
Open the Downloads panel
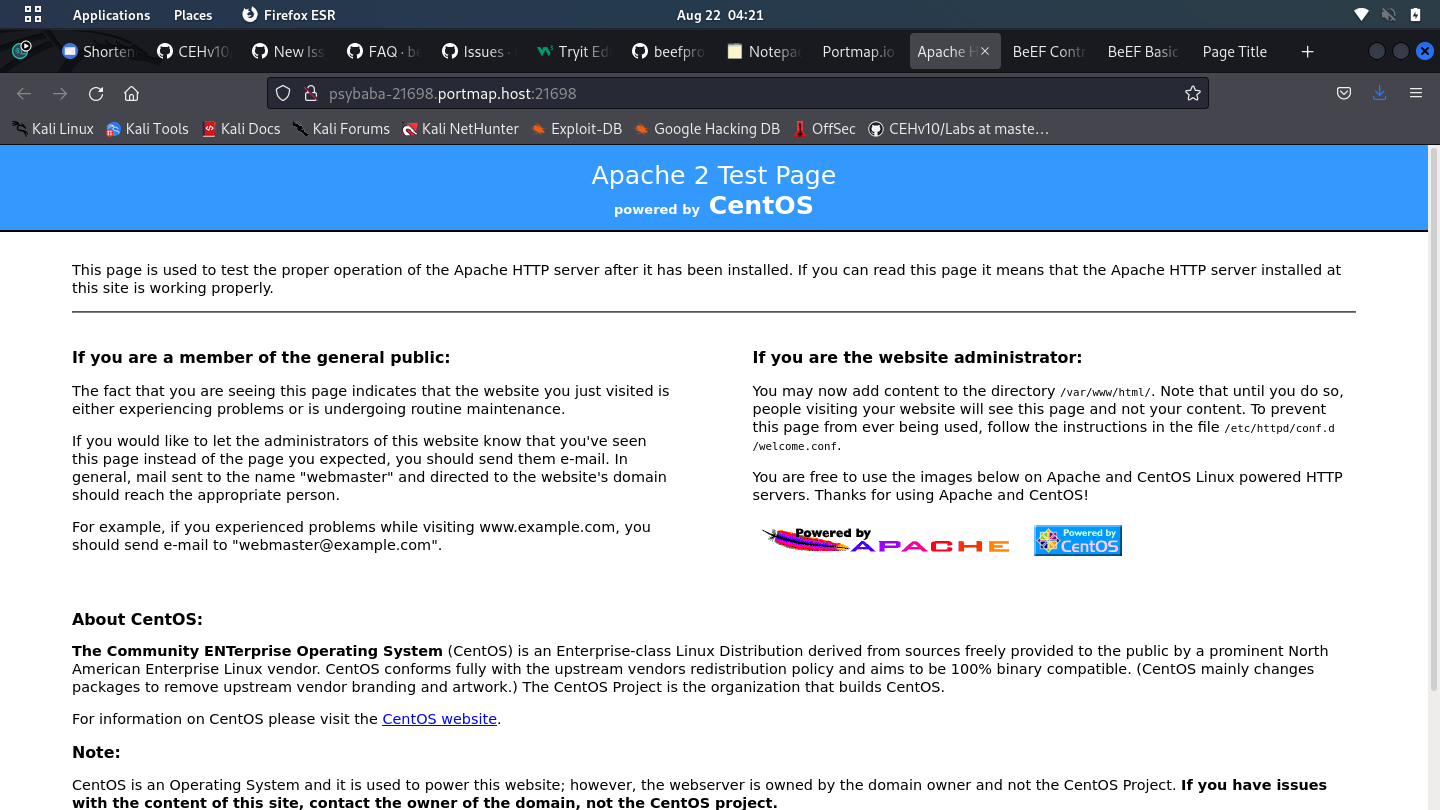(1380, 92)
